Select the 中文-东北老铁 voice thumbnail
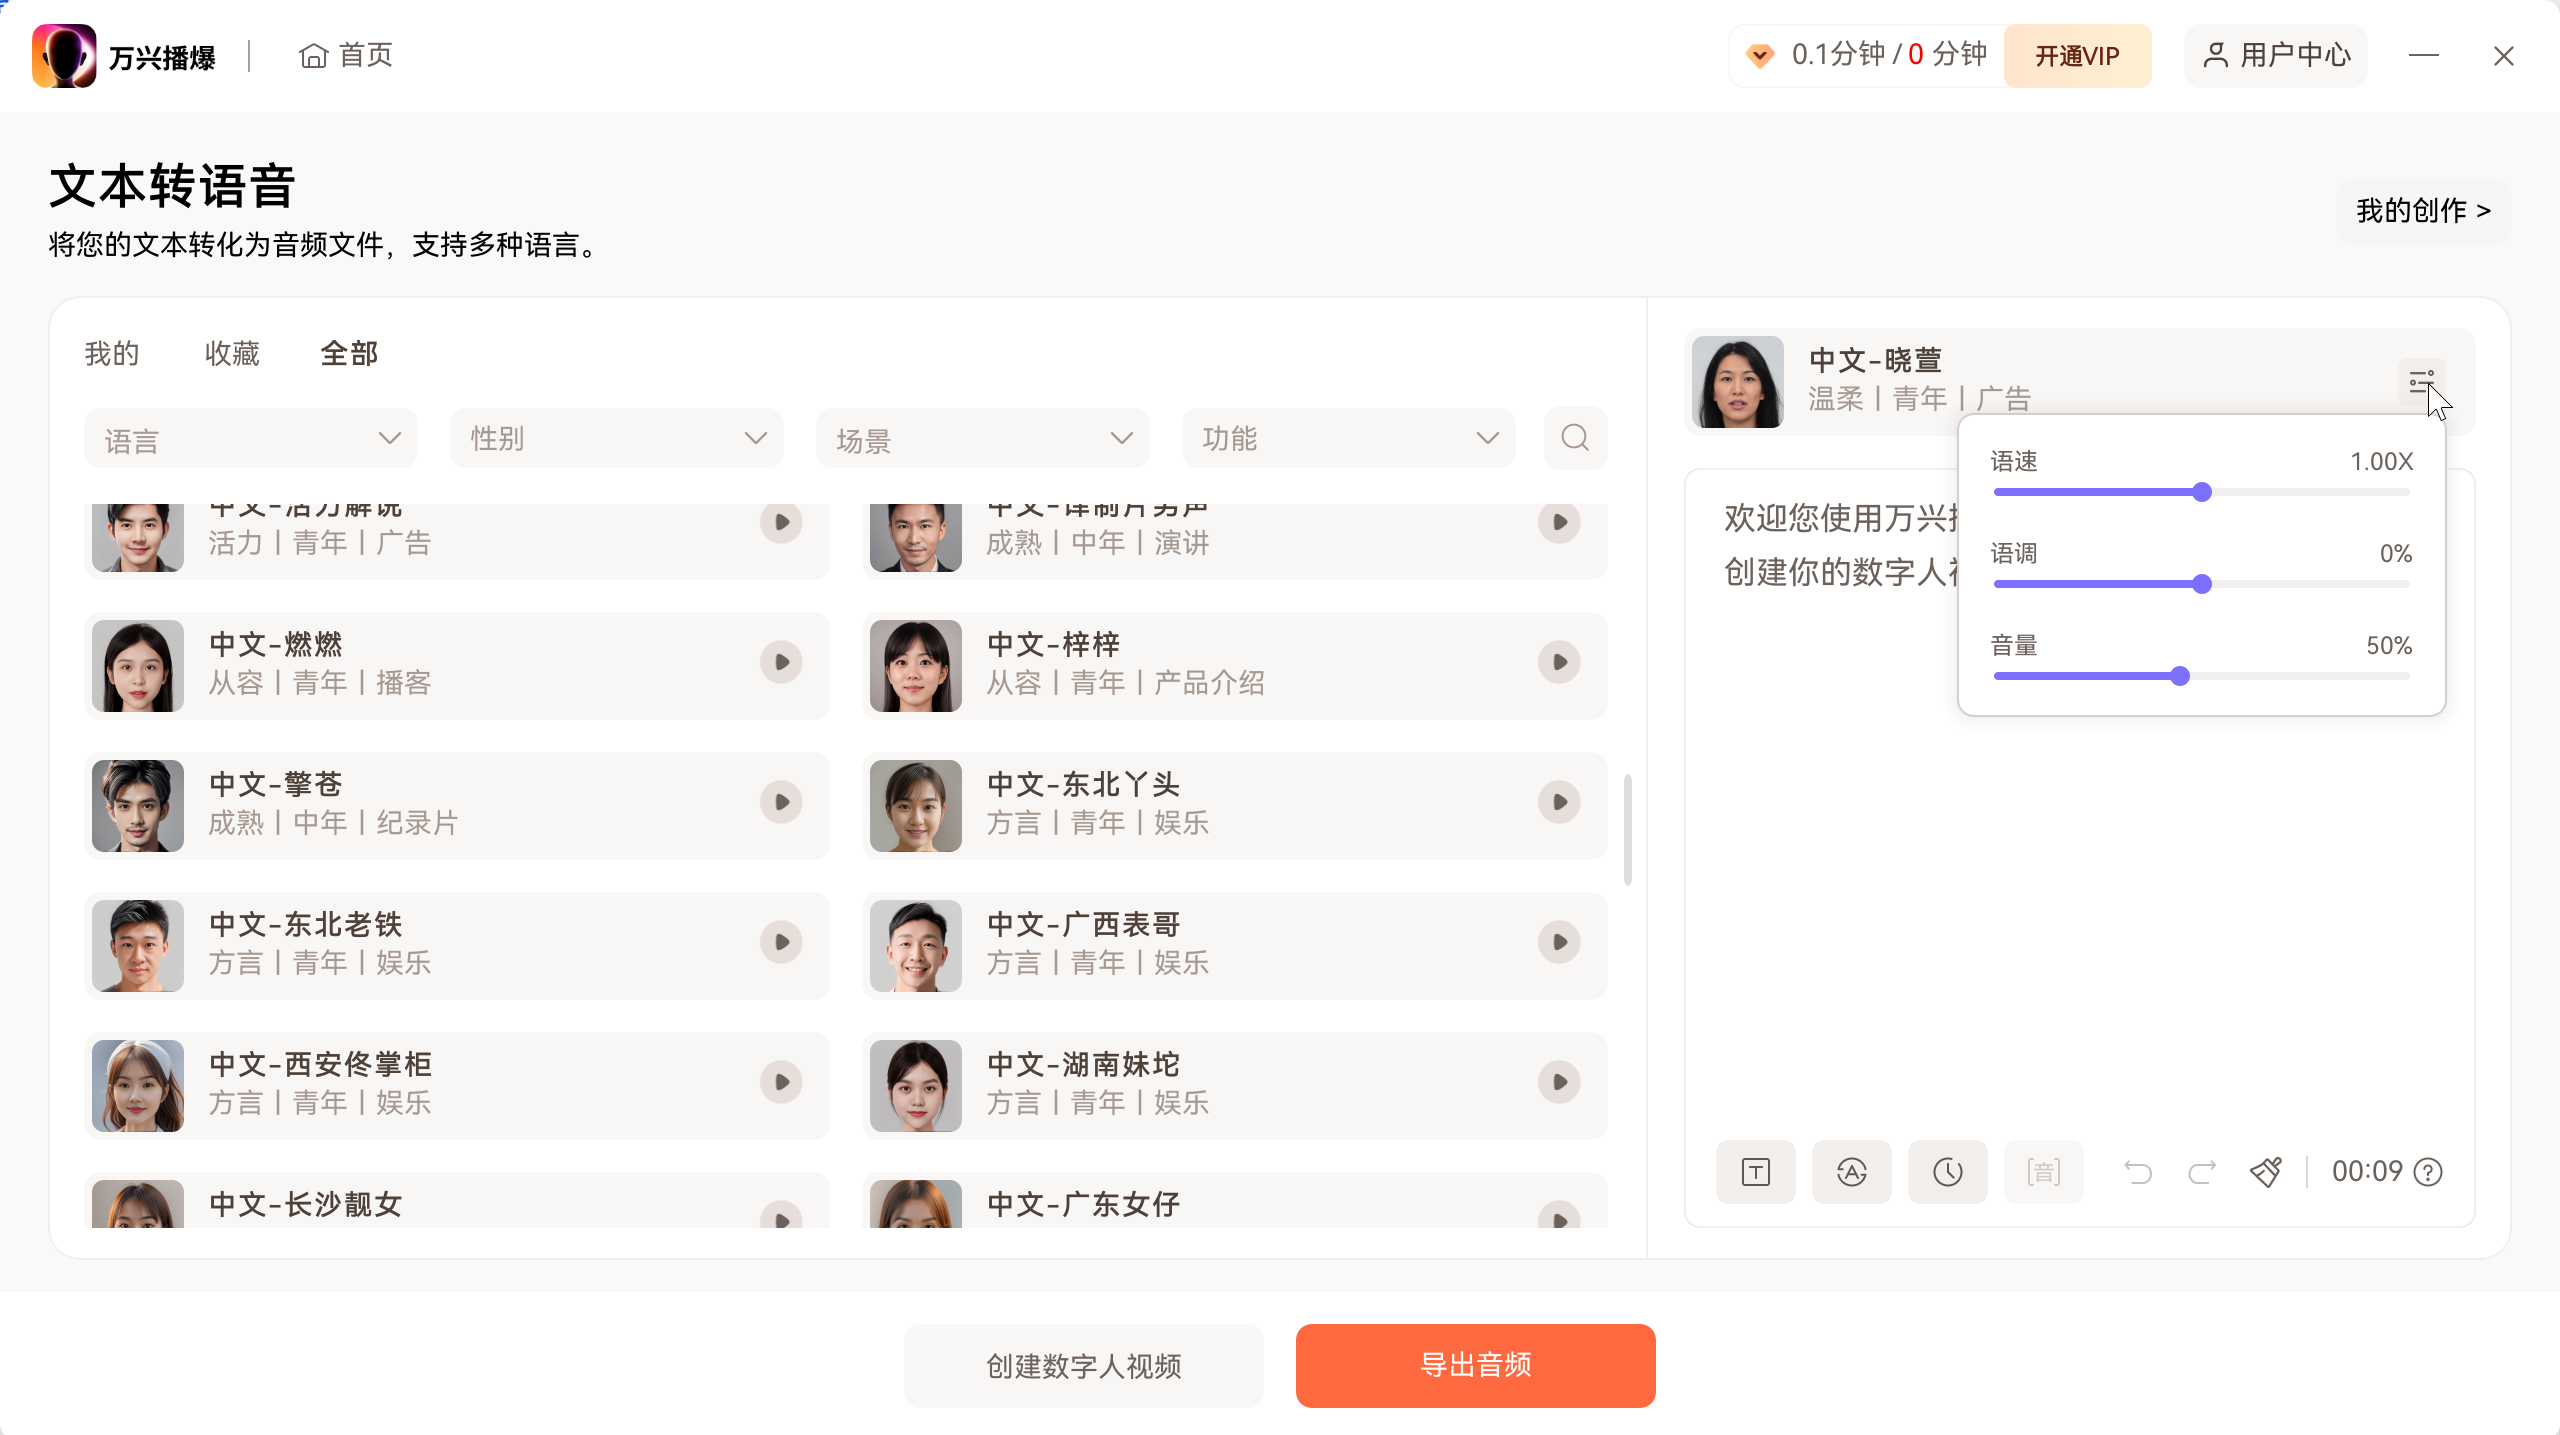The image size is (2560, 1435). click(x=138, y=945)
